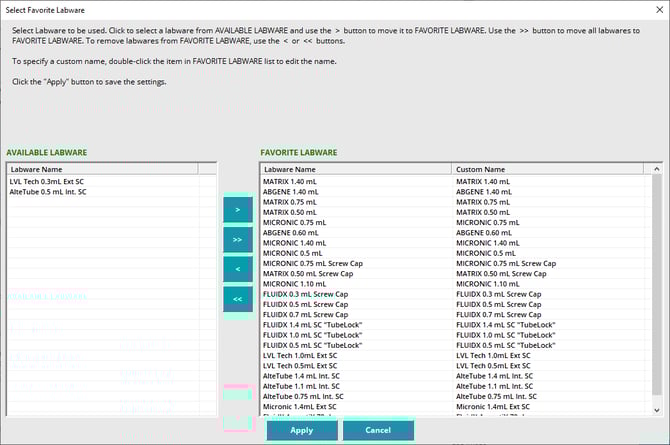Viewport: 670px width, 445px height.
Task: Click the single right arrow move button
Action: click(x=237, y=211)
